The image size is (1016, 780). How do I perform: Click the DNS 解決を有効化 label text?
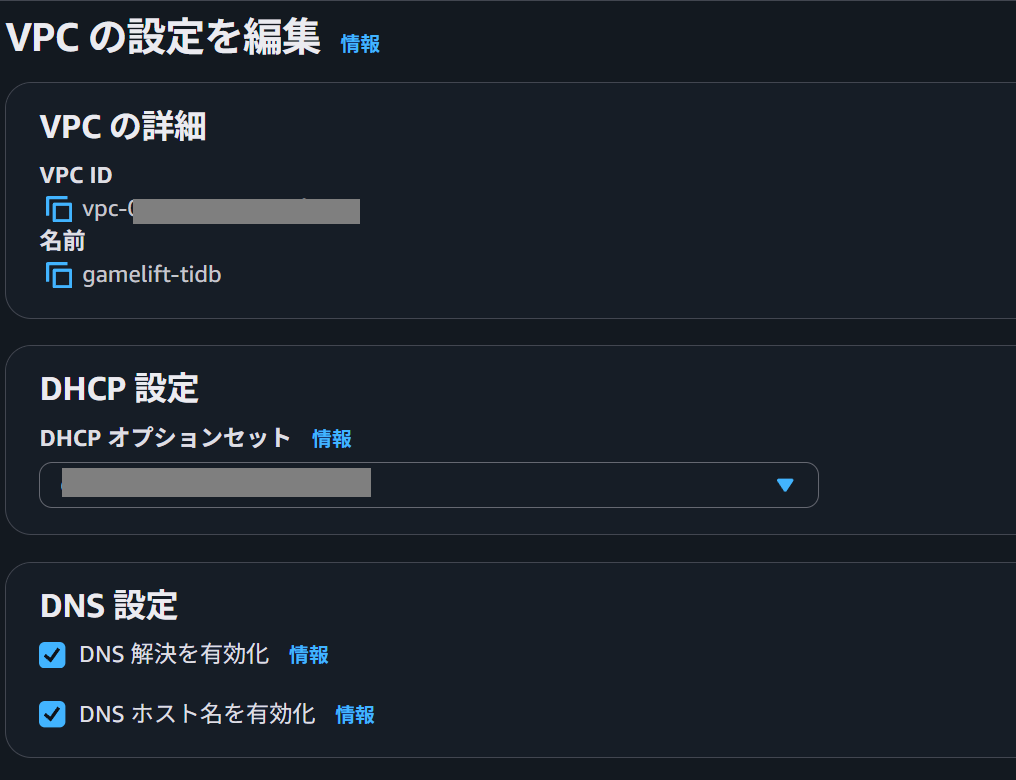(x=174, y=654)
